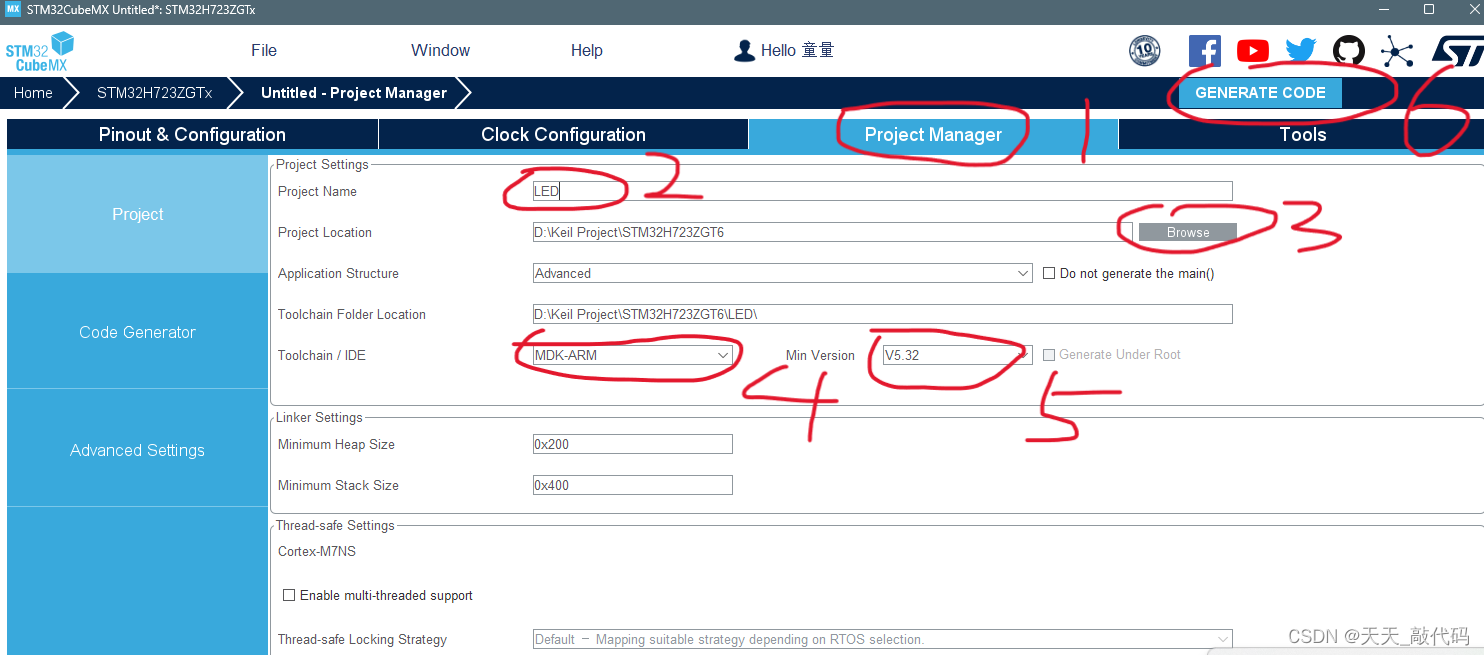Open the Tools tab
The height and width of the screenshot is (655, 1484).
[1302, 134]
